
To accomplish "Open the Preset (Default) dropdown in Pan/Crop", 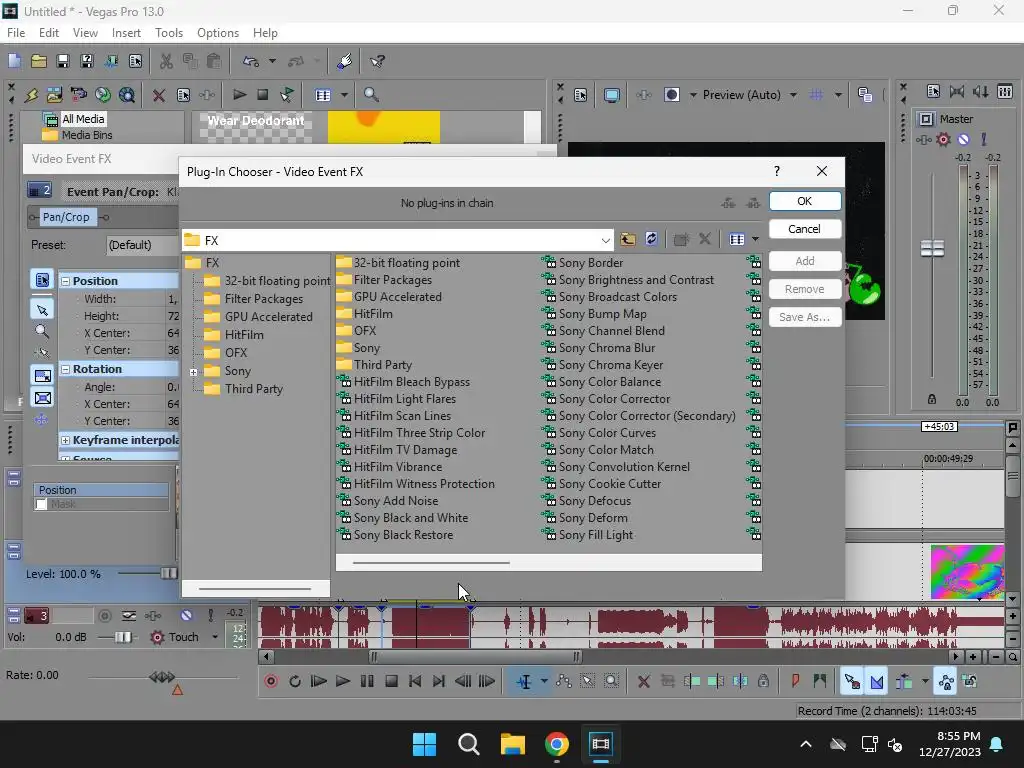I will click(142, 245).
